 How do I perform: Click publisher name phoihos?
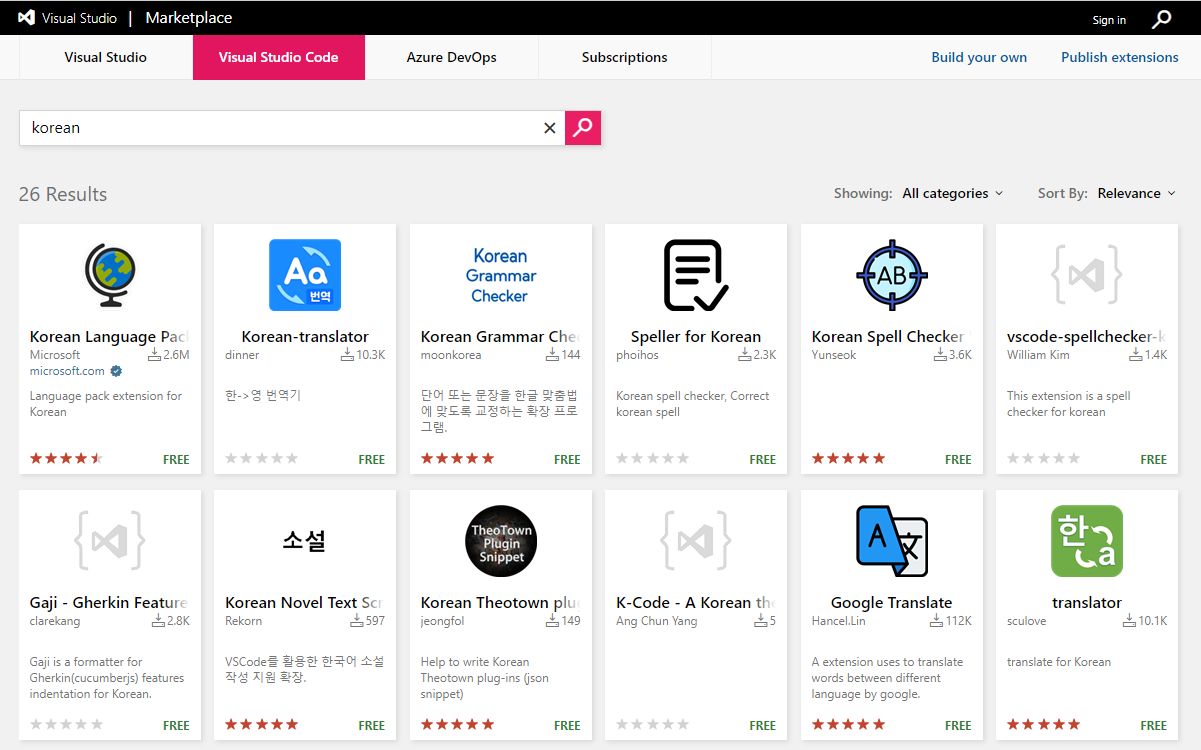pyautogui.click(x=638, y=355)
